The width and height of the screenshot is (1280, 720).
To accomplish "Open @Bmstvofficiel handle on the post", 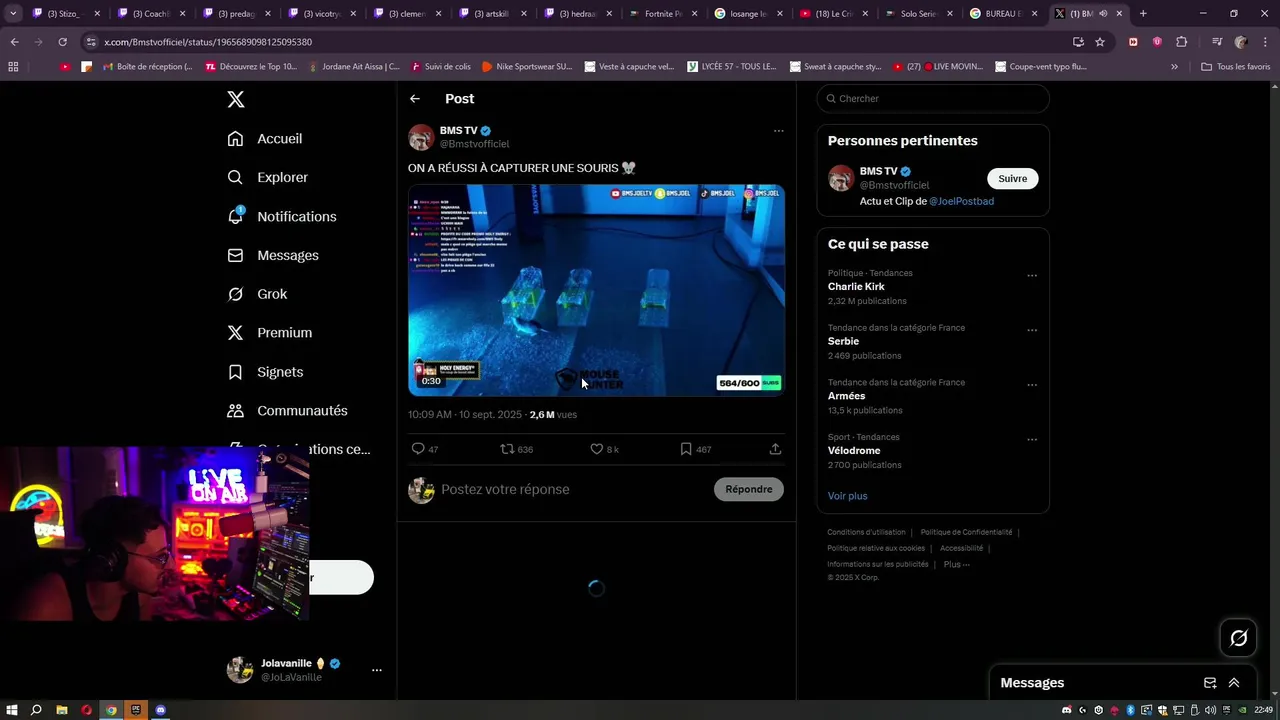I will 474,144.
